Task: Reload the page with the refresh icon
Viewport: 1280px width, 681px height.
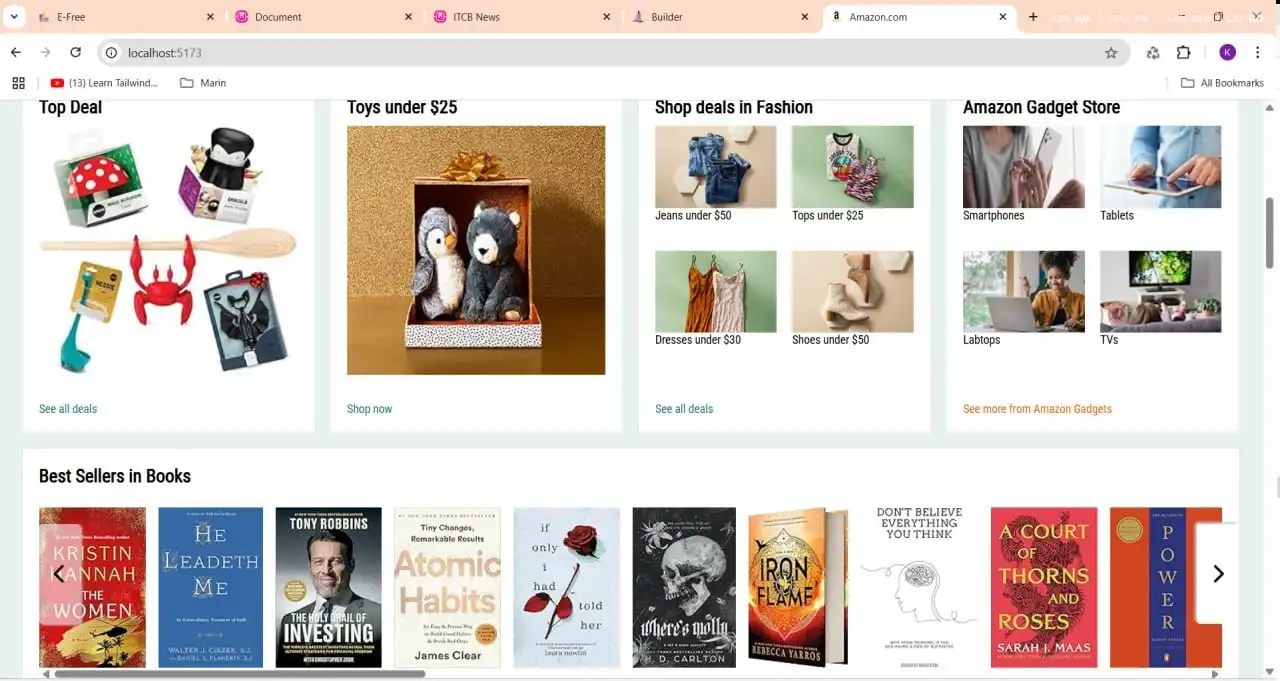Action: coord(75,53)
